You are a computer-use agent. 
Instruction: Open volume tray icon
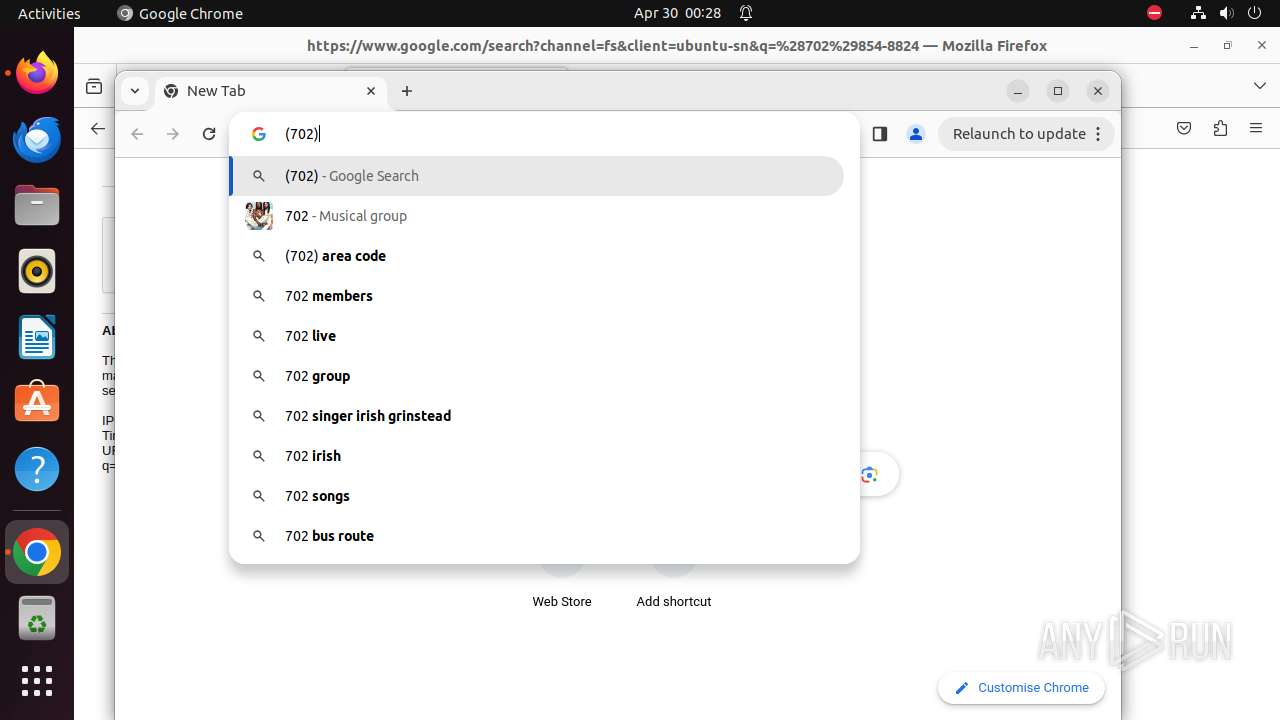coord(1226,13)
